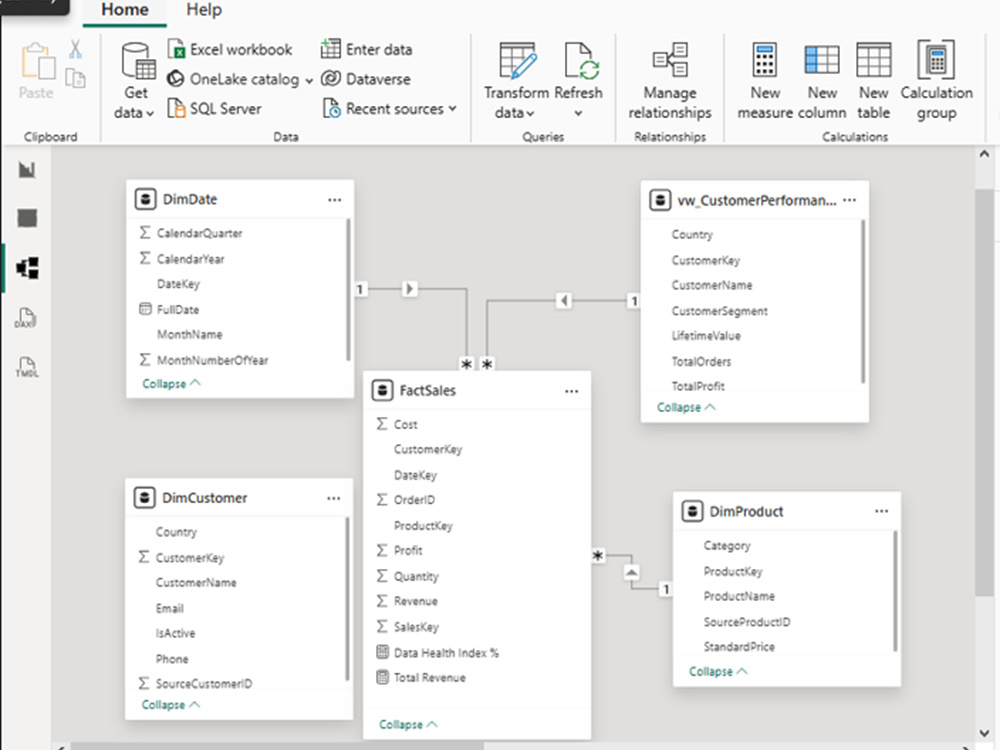Open FactSales table more options

(x=571, y=391)
